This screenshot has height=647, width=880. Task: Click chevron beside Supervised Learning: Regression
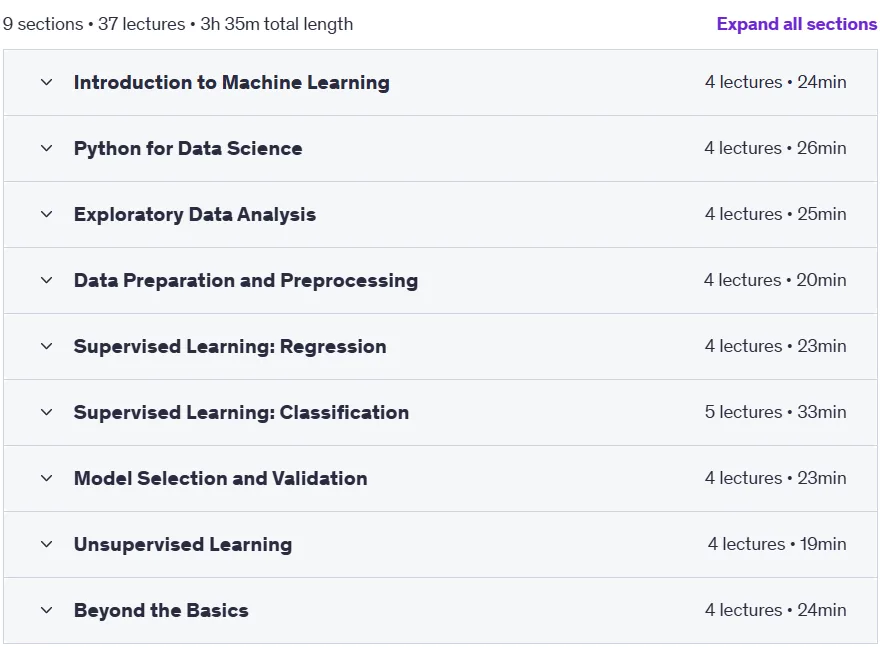coord(47,346)
